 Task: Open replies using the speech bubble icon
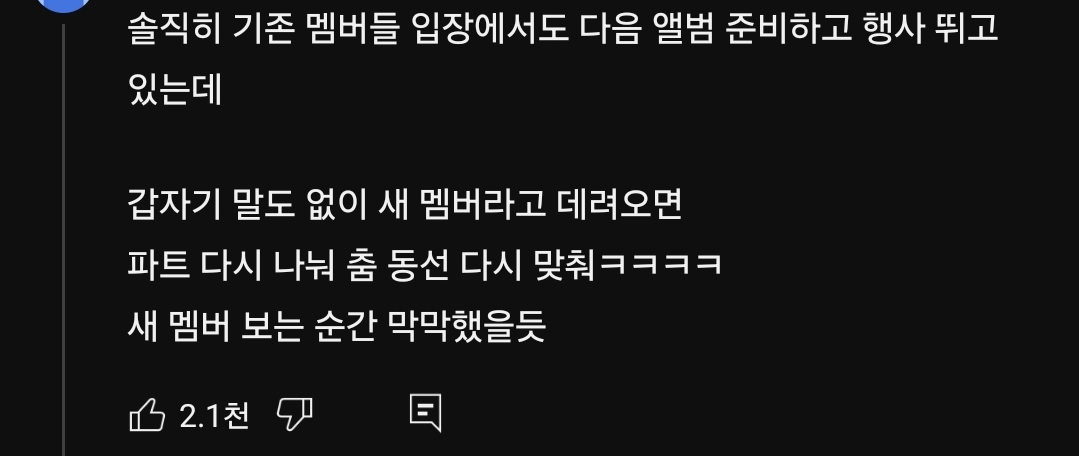(x=425, y=413)
